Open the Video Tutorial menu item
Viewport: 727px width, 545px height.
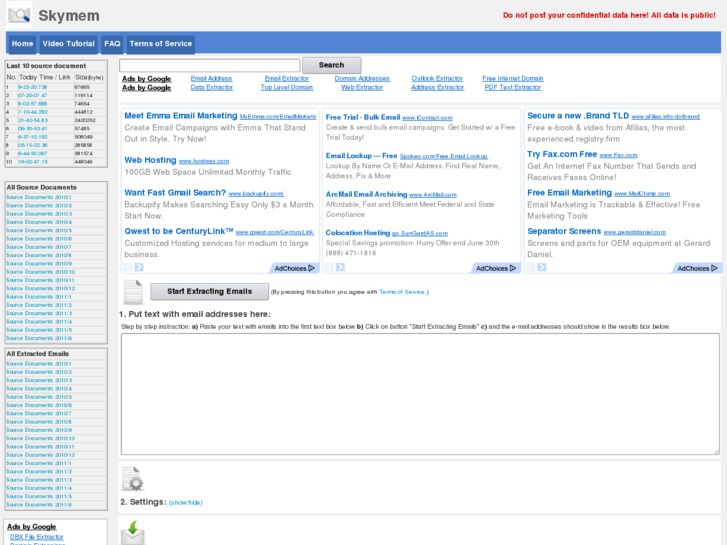point(69,44)
